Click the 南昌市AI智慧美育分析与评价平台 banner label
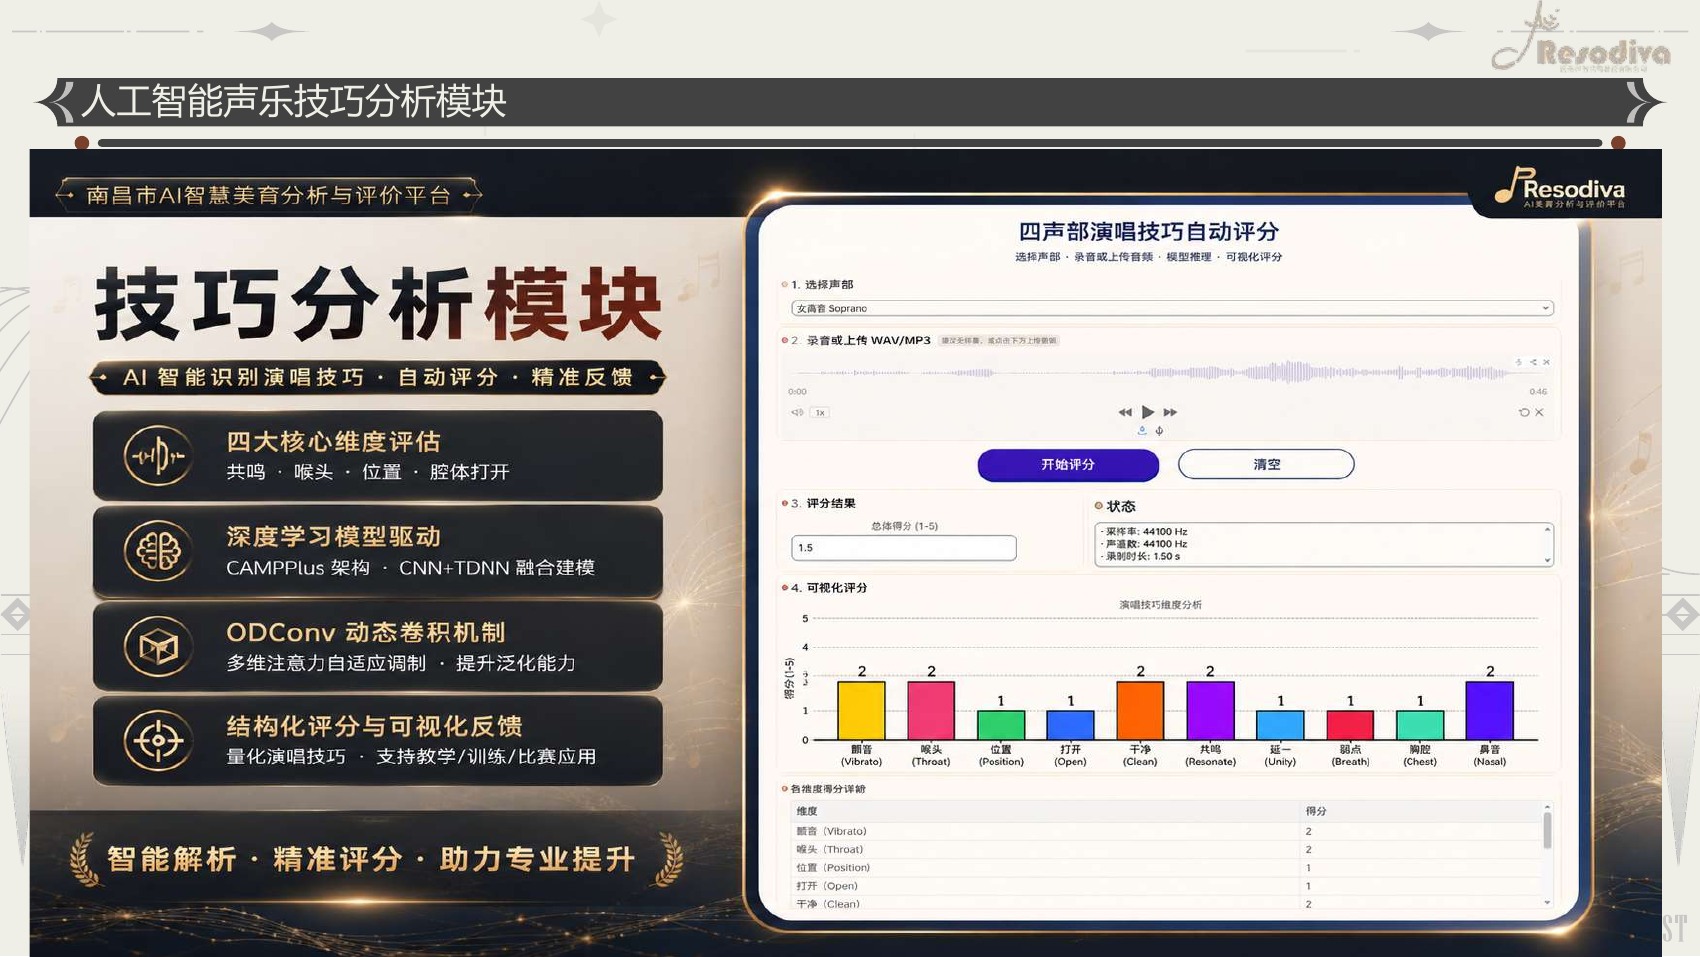 (268, 195)
